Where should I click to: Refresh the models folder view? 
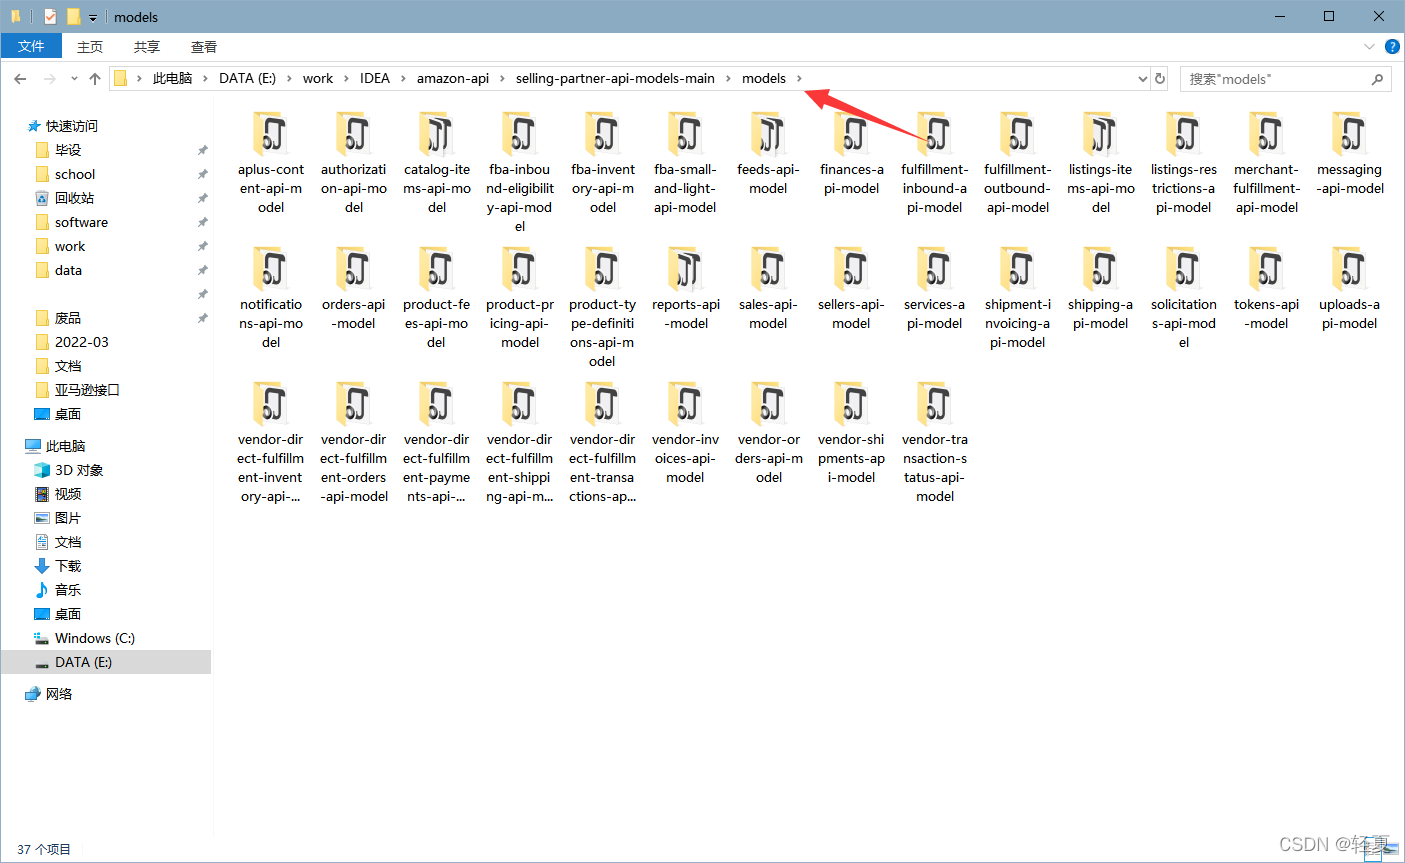pyautogui.click(x=1160, y=78)
